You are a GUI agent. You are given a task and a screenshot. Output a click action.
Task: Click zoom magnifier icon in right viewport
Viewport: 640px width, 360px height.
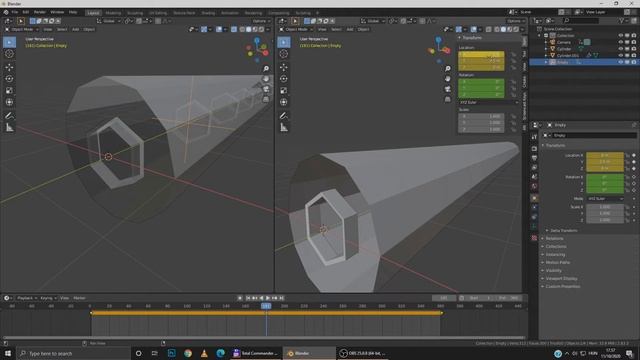click(x=448, y=69)
